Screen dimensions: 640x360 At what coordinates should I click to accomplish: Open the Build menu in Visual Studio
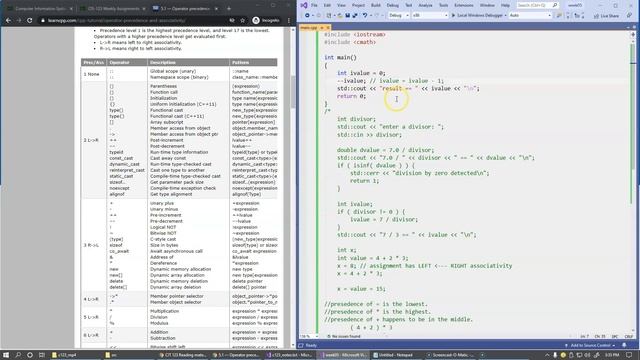[376, 5]
